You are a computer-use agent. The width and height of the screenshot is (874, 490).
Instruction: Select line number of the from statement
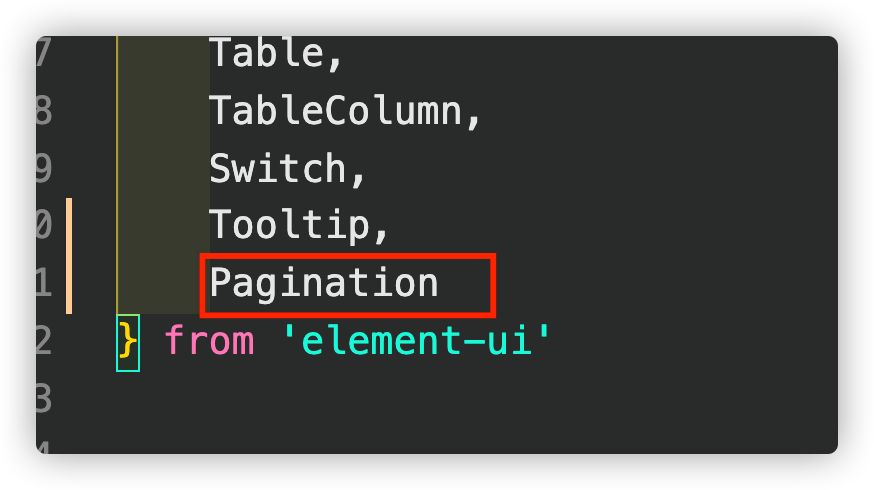(43, 340)
